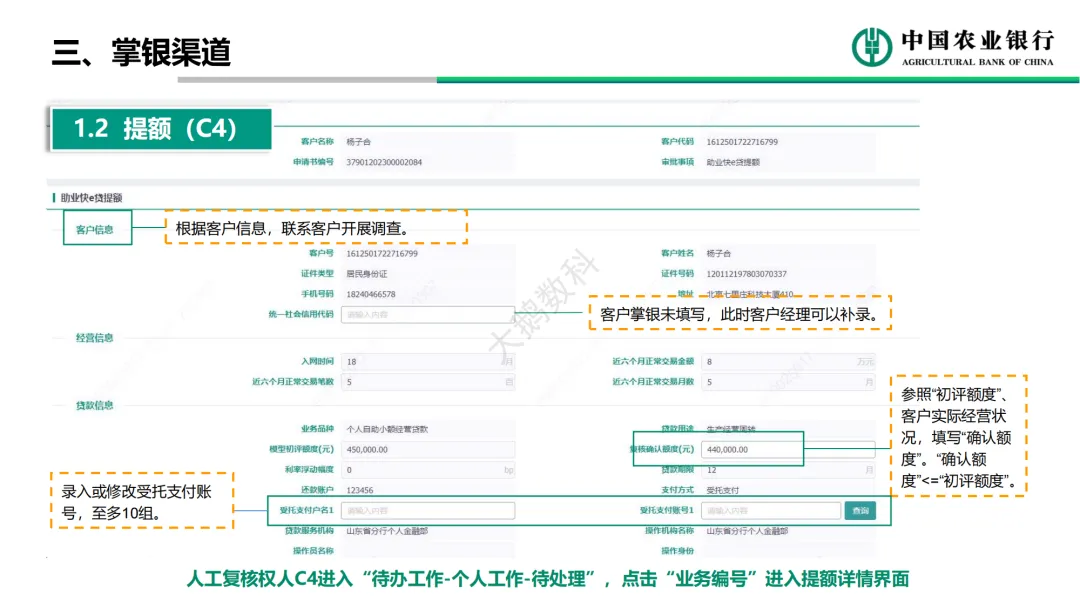Image resolution: width=1080 pixels, height=608 pixels.
Task: Go to the 贷款信息 section heading
Action: 95,406
